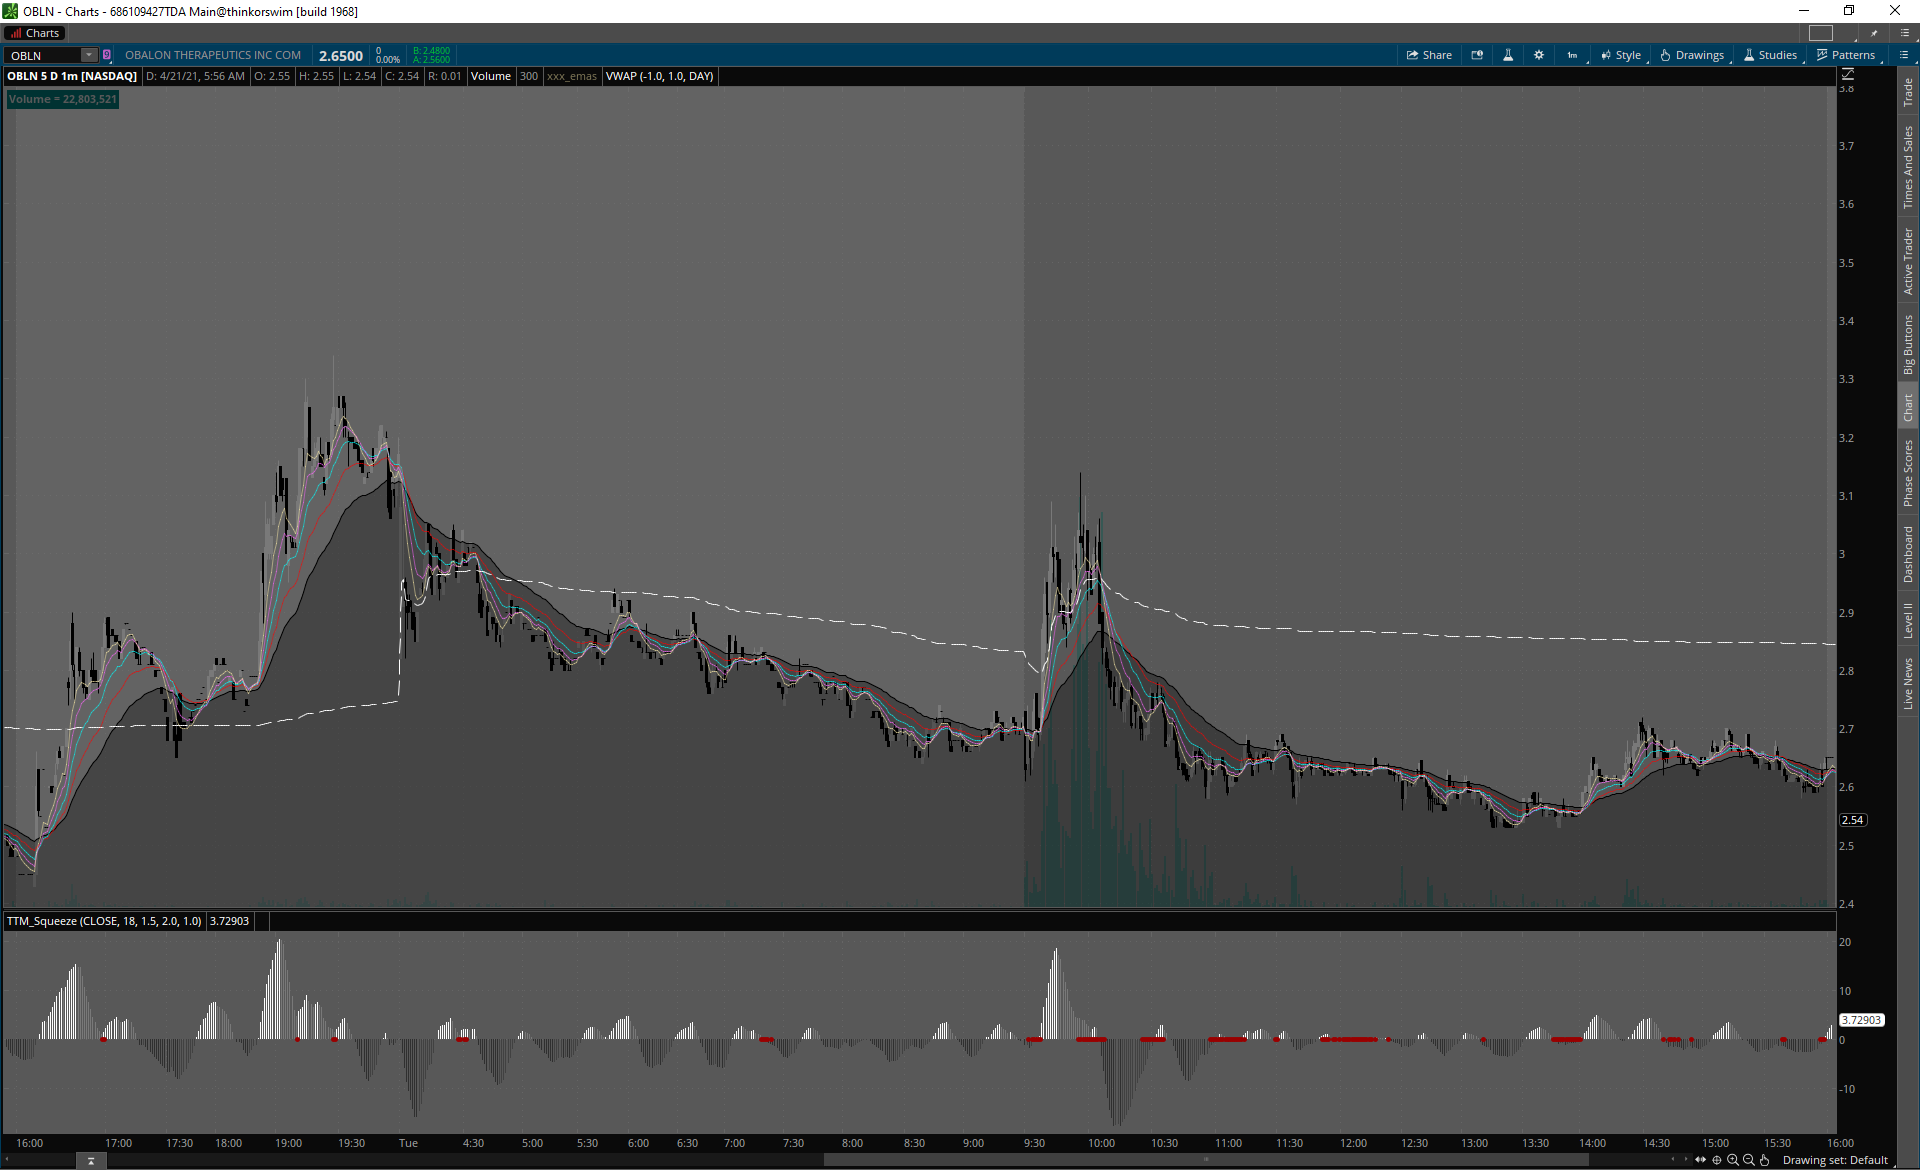Open the 1m timeframe selector
This screenshot has height=1170, width=1920.
pyautogui.click(x=1572, y=55)
